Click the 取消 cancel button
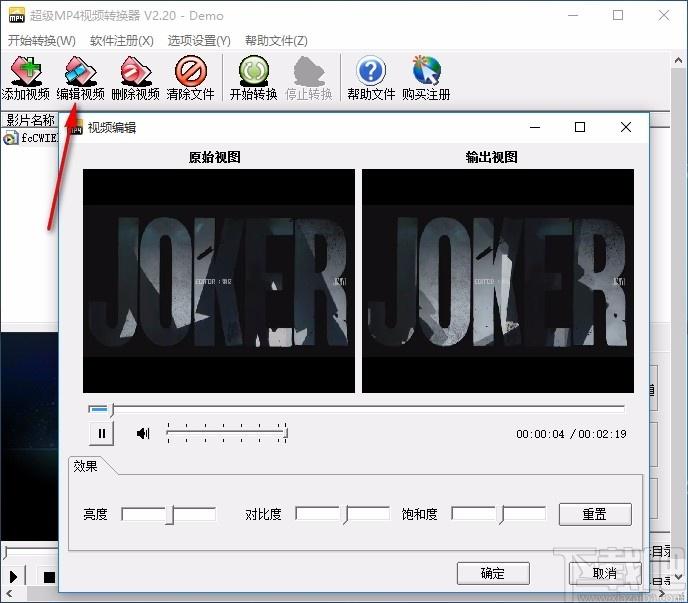Image resolution: width=688 pixels, height=603 pixels. click(605, 573)
